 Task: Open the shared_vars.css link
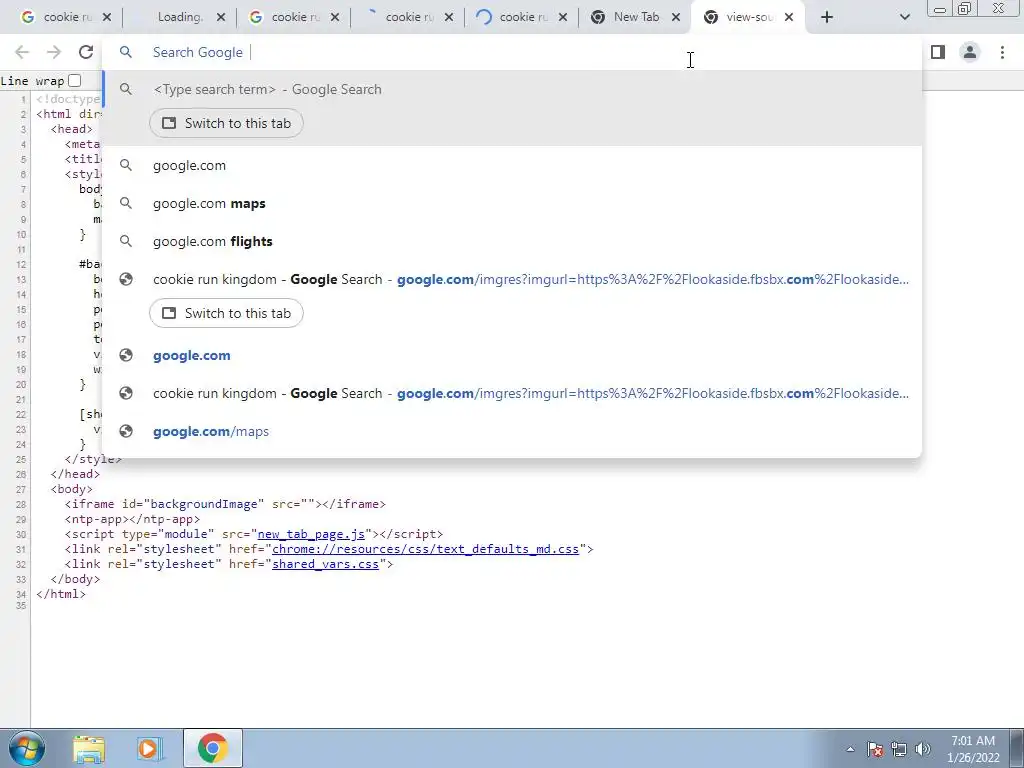[x=325, y=564]
